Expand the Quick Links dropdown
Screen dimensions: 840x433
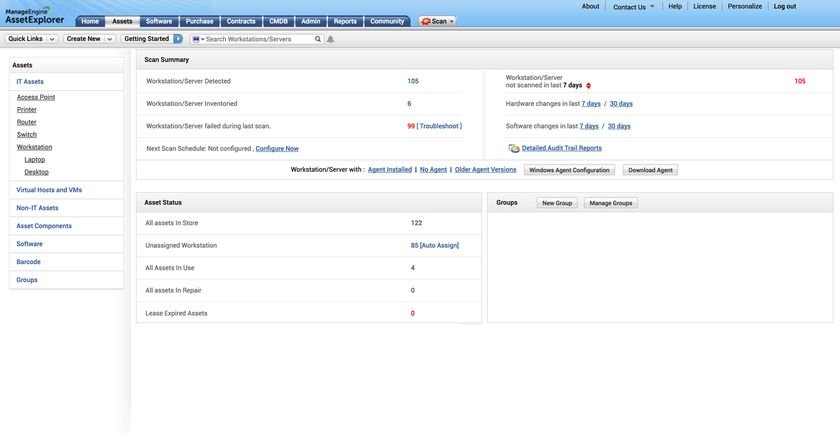pyautogui.click(x=52, y=39)
